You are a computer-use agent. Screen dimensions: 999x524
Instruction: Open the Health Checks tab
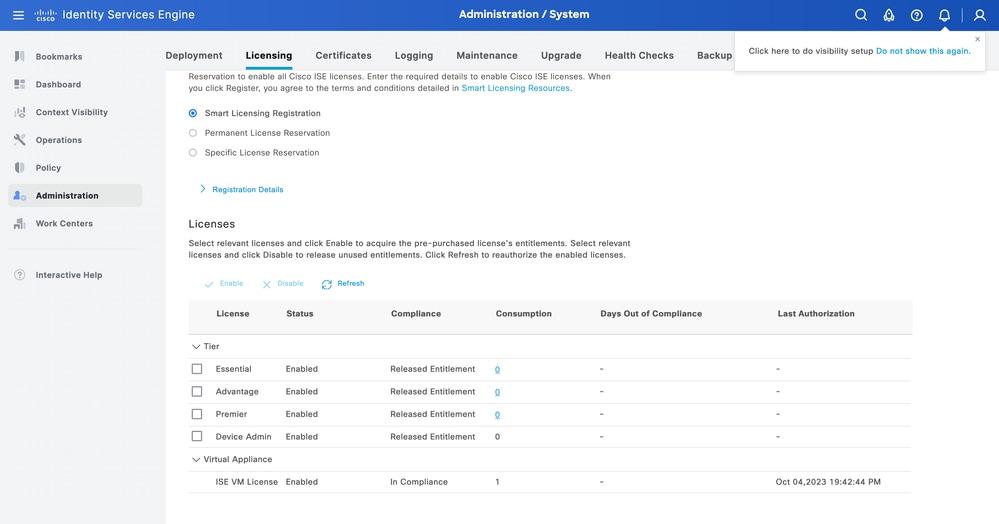tap(639, 56)
